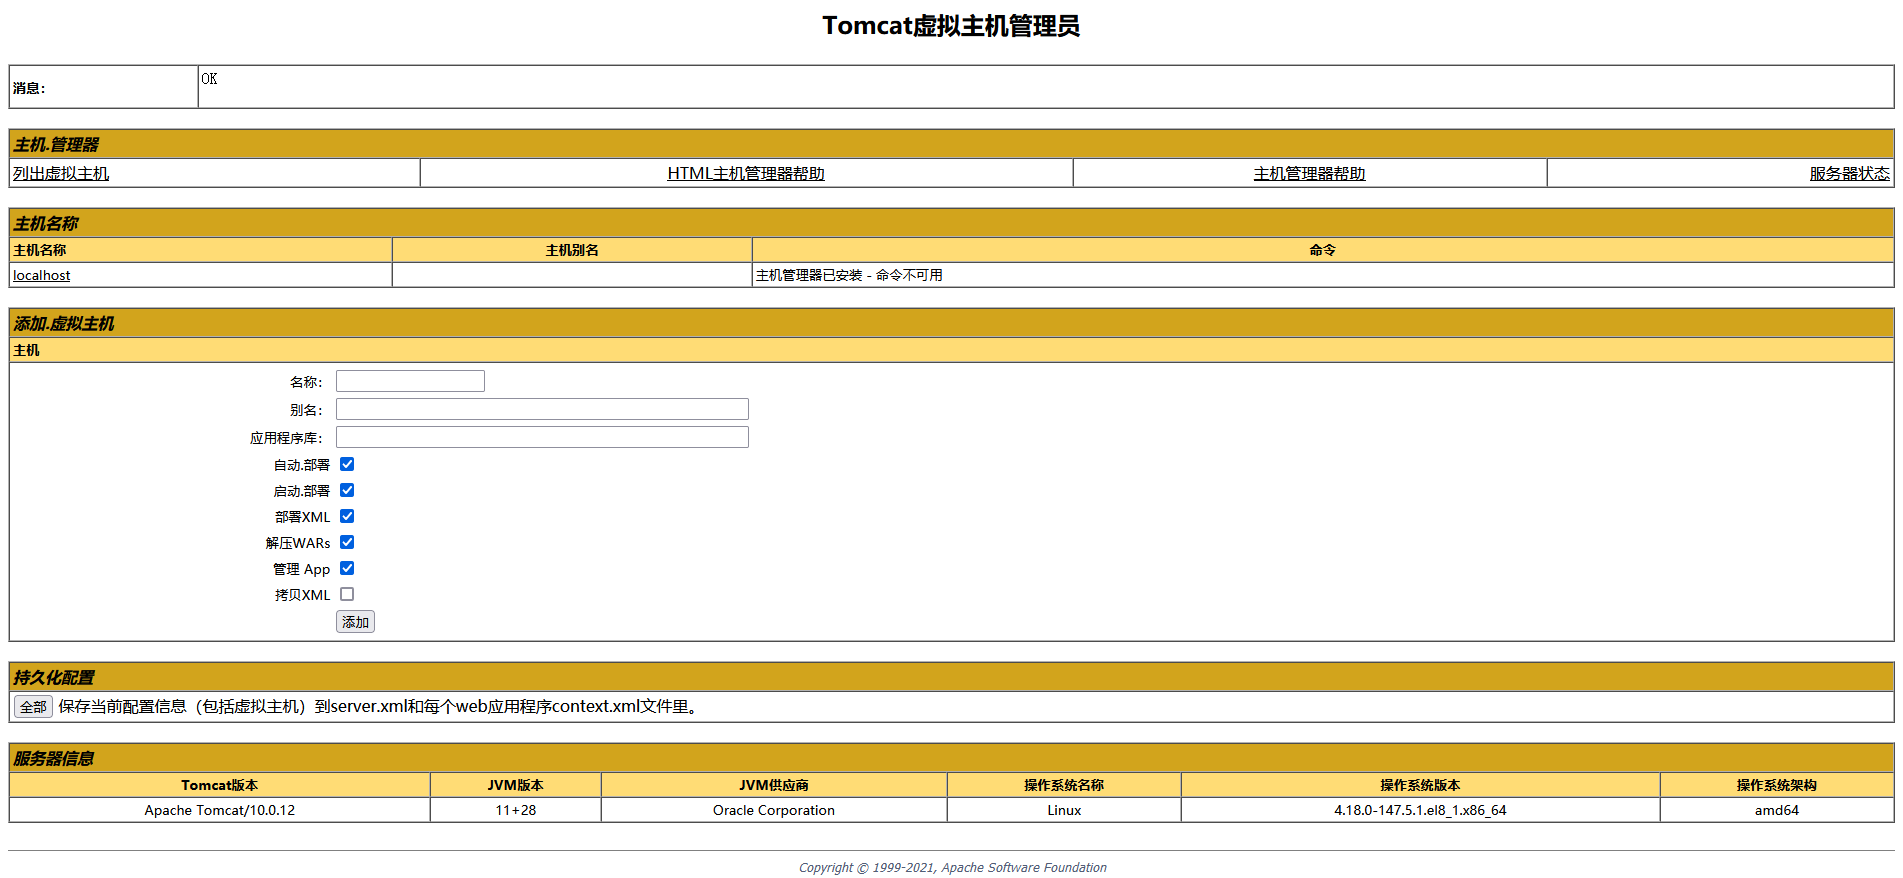Click the Tomcat版本 column header
The height and width of the screenshot is (878, 1903).
(x=220, y=785)
